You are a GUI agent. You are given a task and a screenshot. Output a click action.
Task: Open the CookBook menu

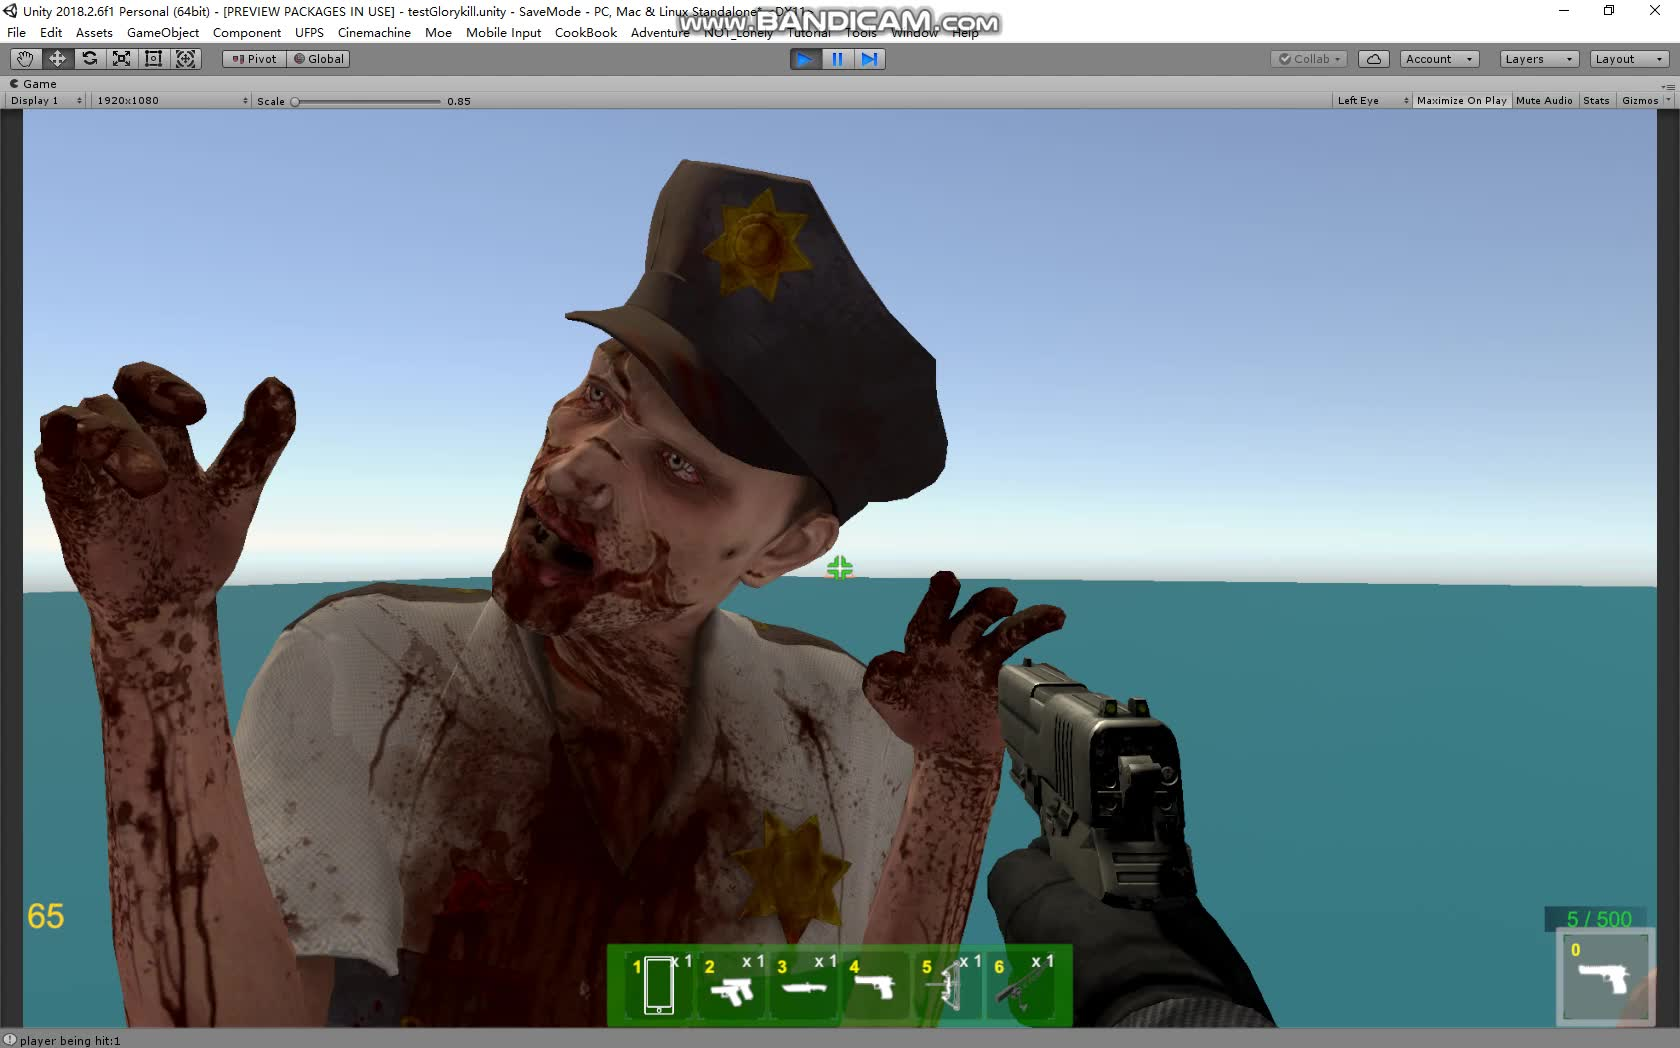[x=586, y=32]
